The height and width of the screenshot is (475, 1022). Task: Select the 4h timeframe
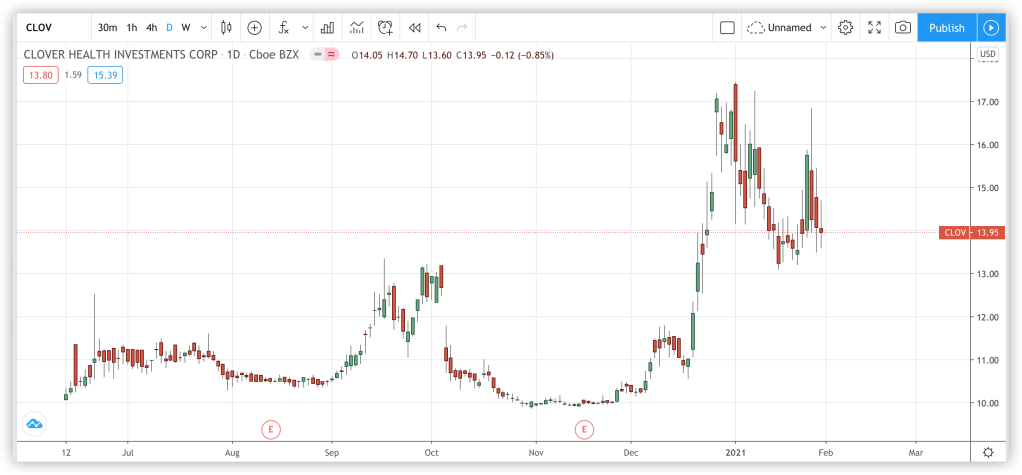[x=151, y=28]
